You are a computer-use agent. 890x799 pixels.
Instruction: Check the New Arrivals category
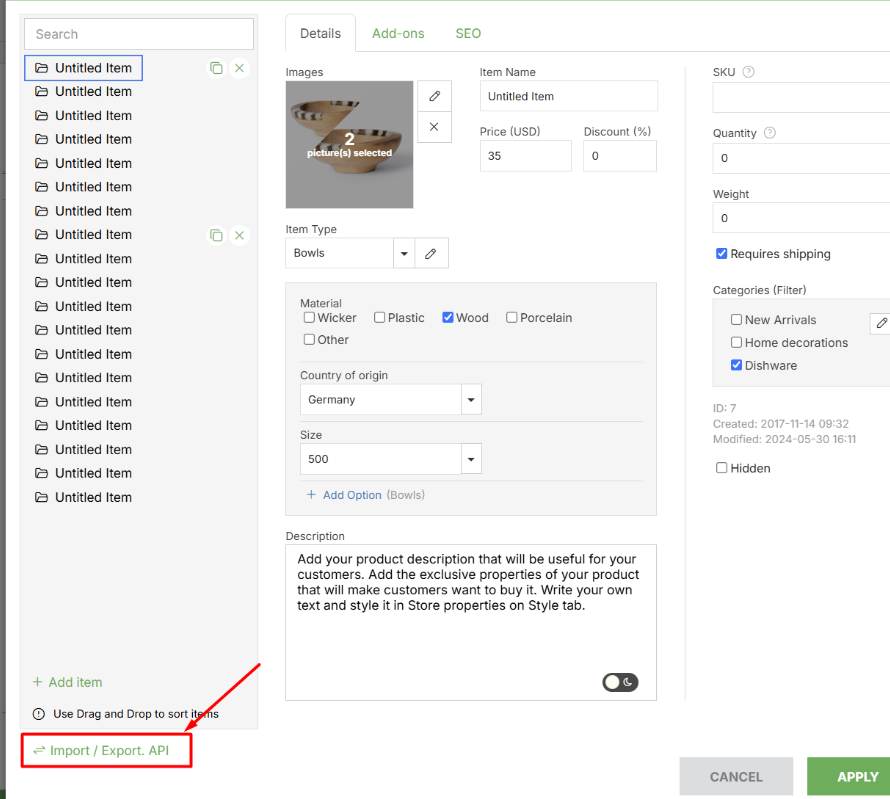tap(736, 319)
